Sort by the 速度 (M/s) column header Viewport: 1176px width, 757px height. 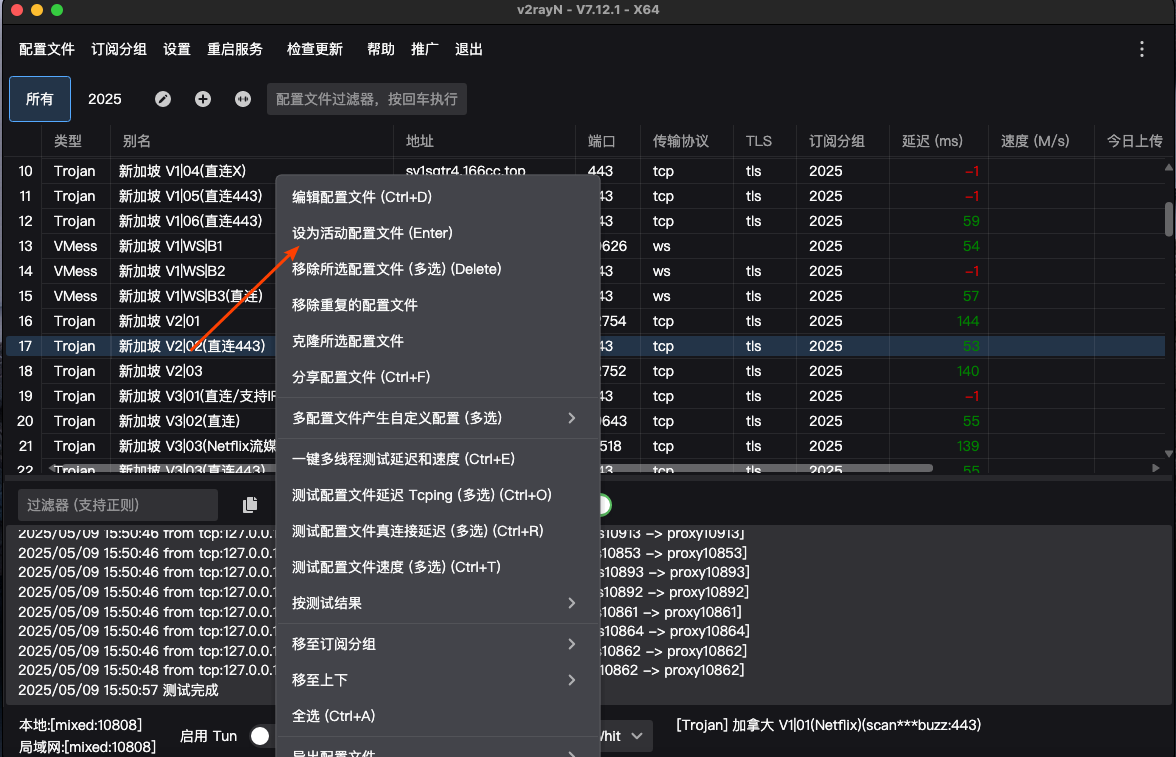point(1035,141)
